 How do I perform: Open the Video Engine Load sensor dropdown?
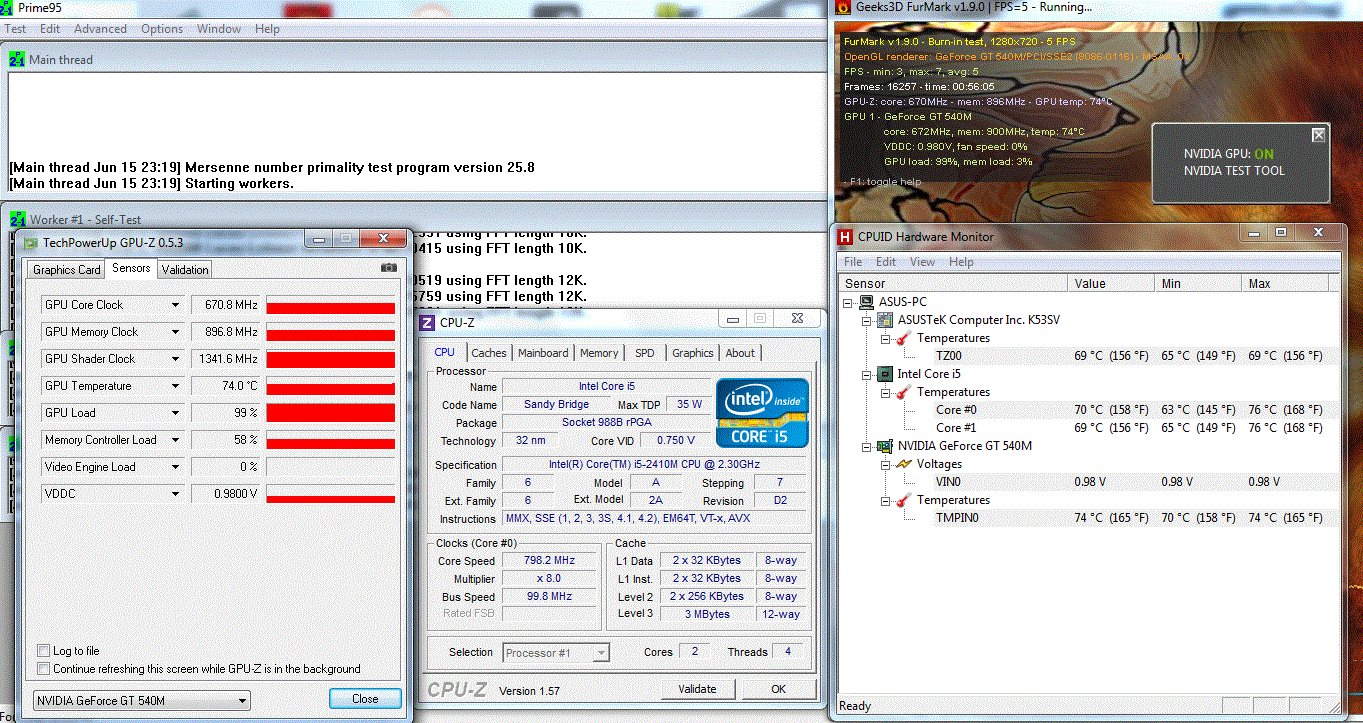tap(176, 467)
